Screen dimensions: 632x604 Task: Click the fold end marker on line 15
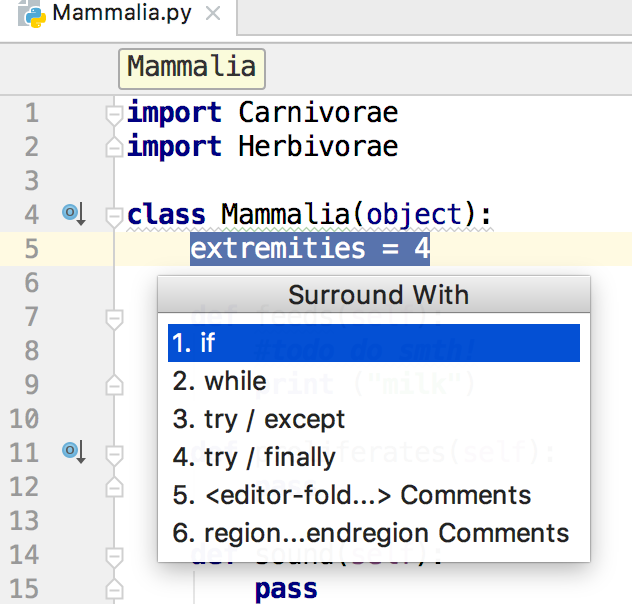tap(114, 589)
